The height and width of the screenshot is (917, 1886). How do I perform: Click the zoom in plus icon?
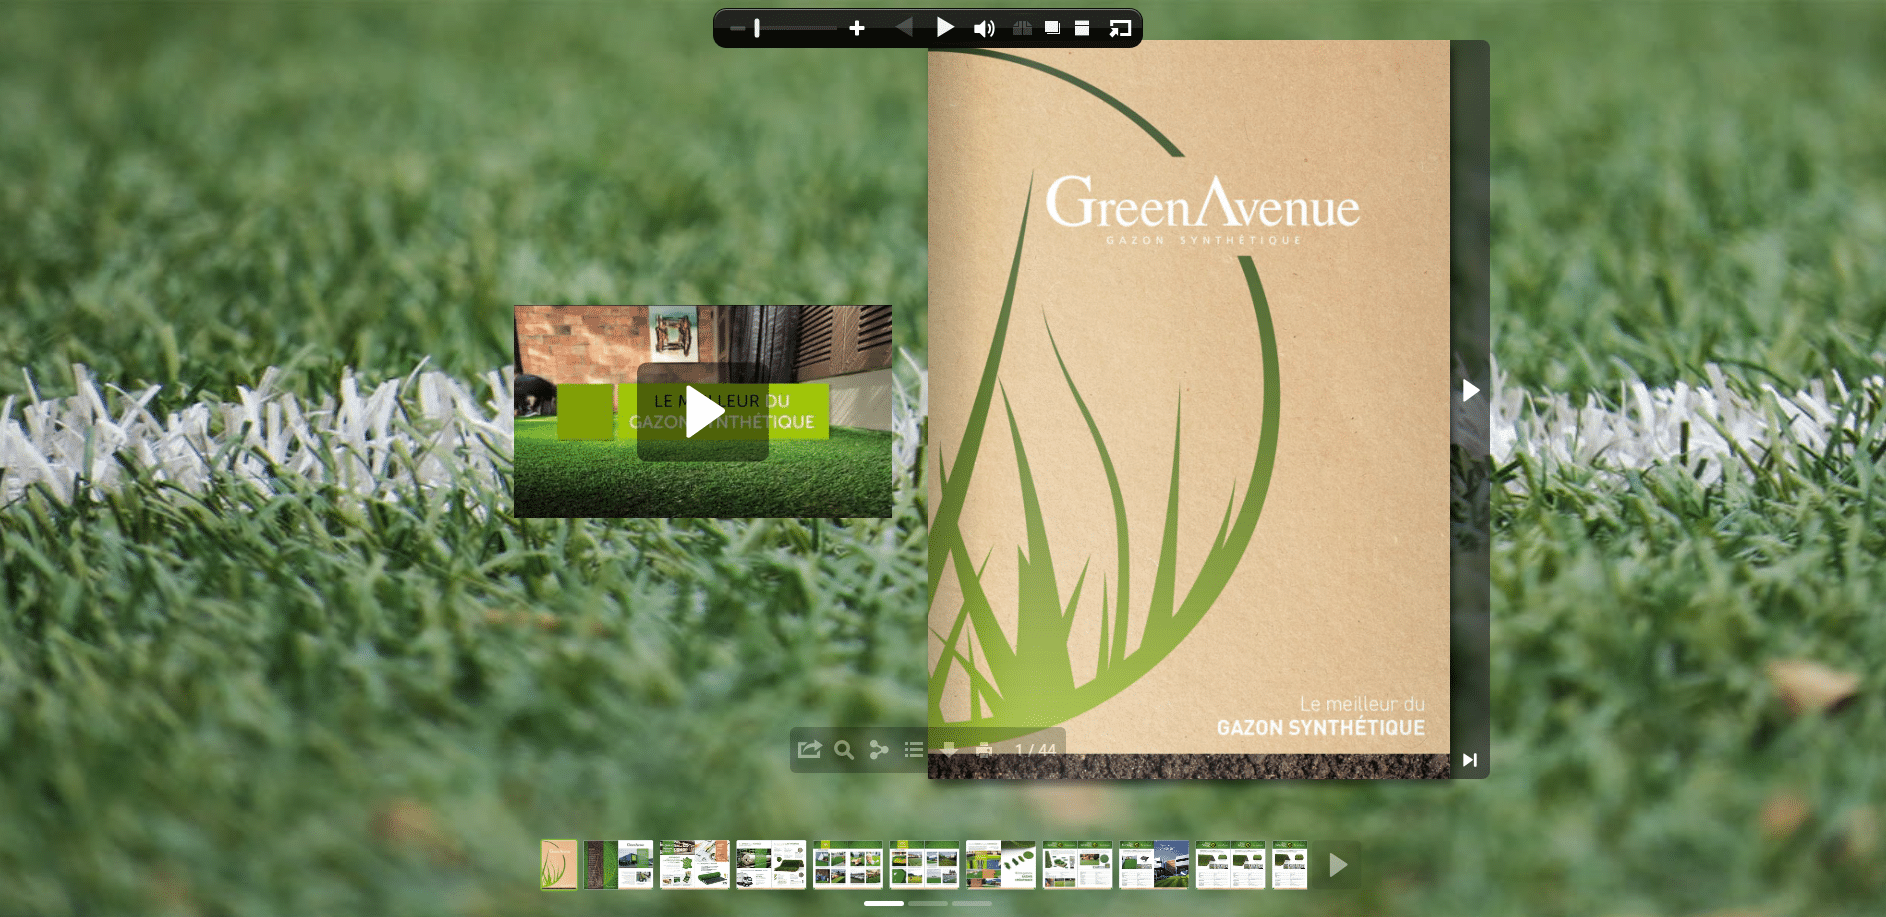coord(857,29)
